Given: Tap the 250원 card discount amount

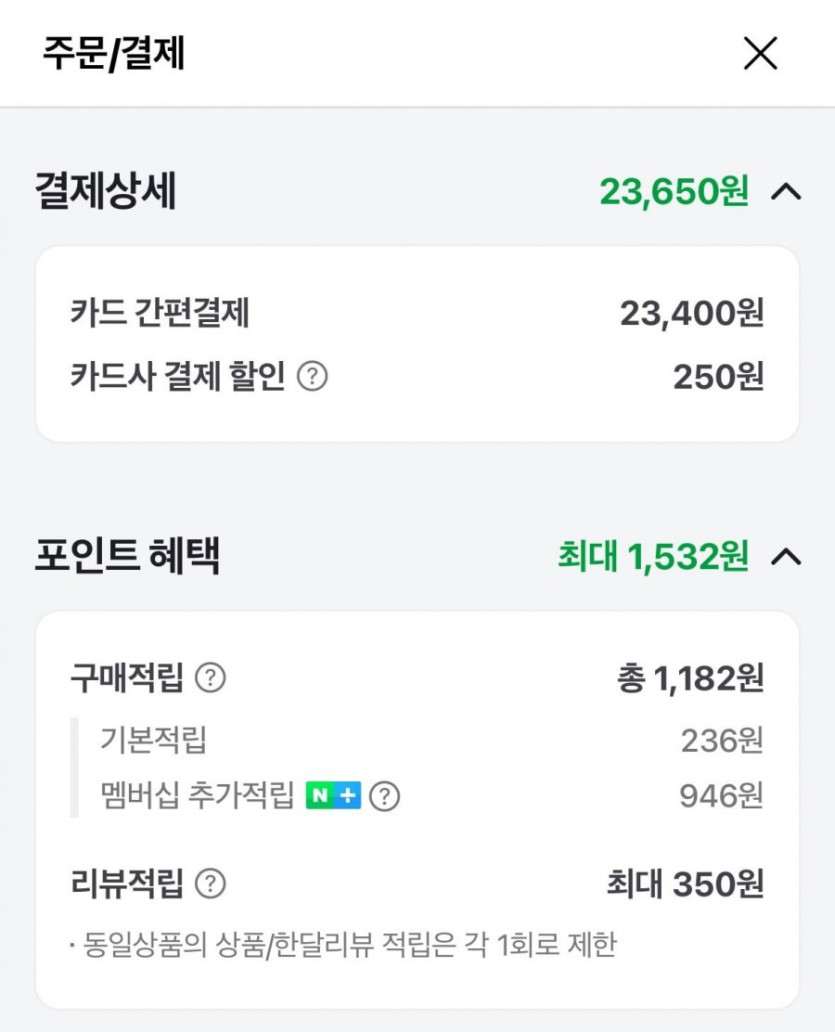Looking at the screenshot, I should [x=718, y=377].
